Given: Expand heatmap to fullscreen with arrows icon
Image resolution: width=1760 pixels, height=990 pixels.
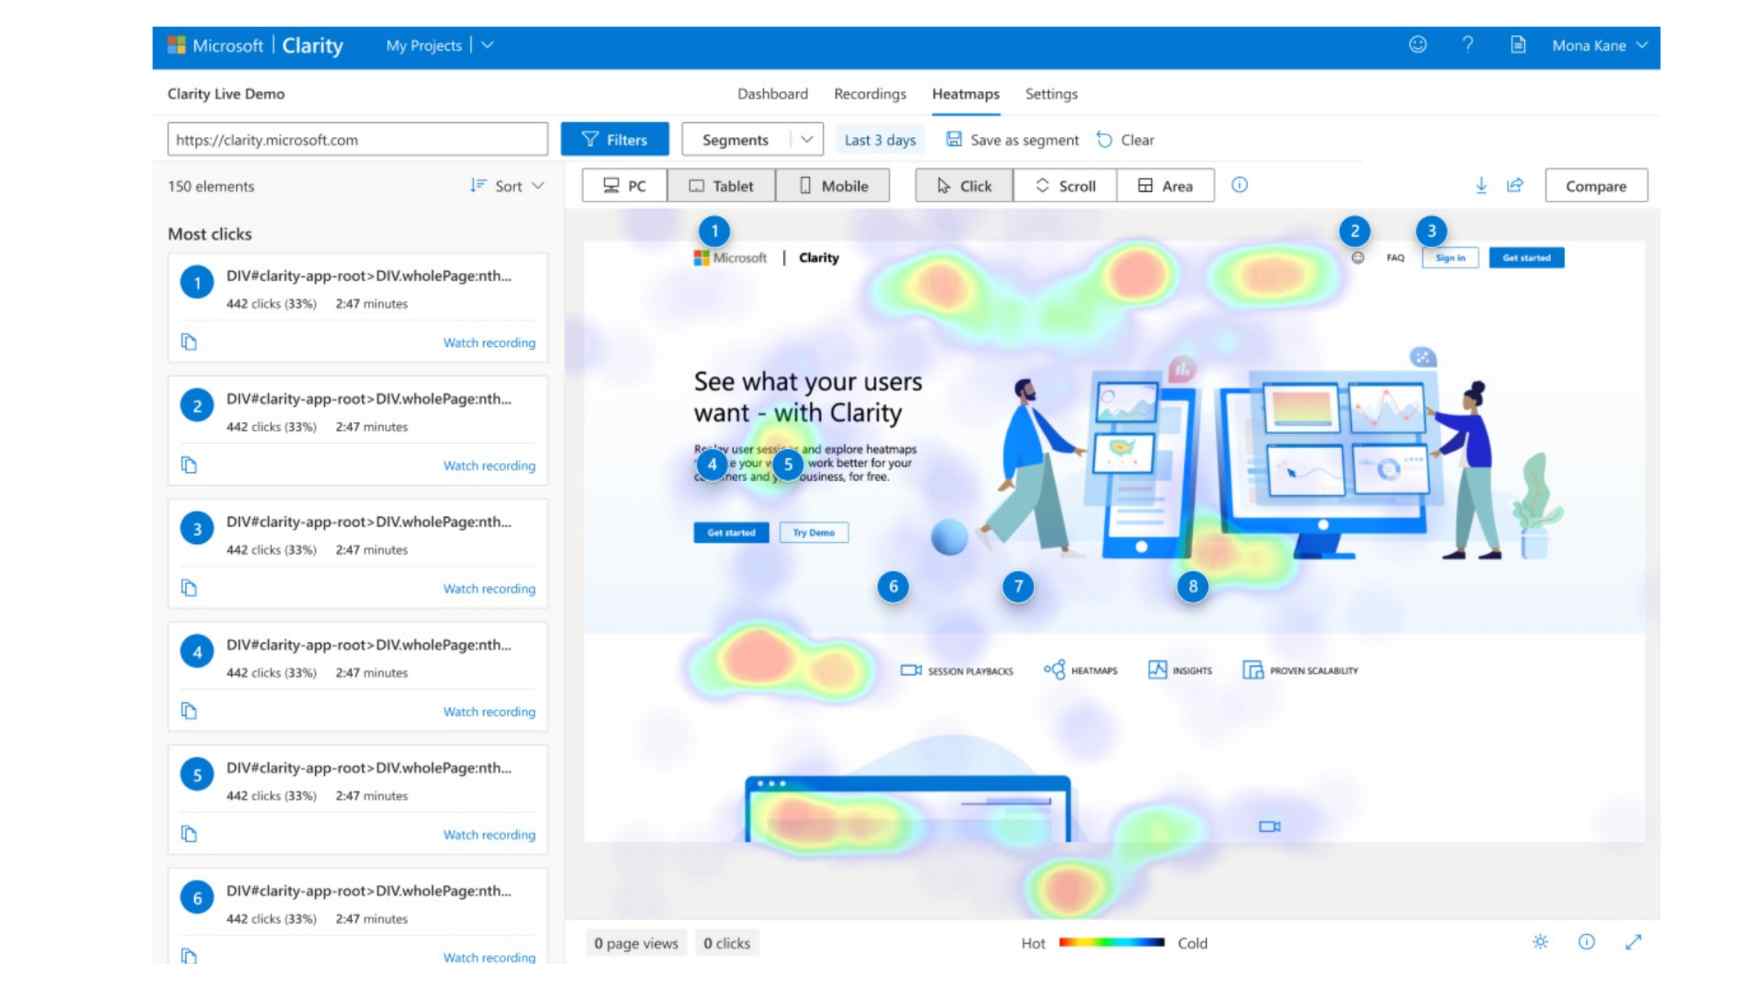Looking at the screenshot, I should coord(1633,942).
